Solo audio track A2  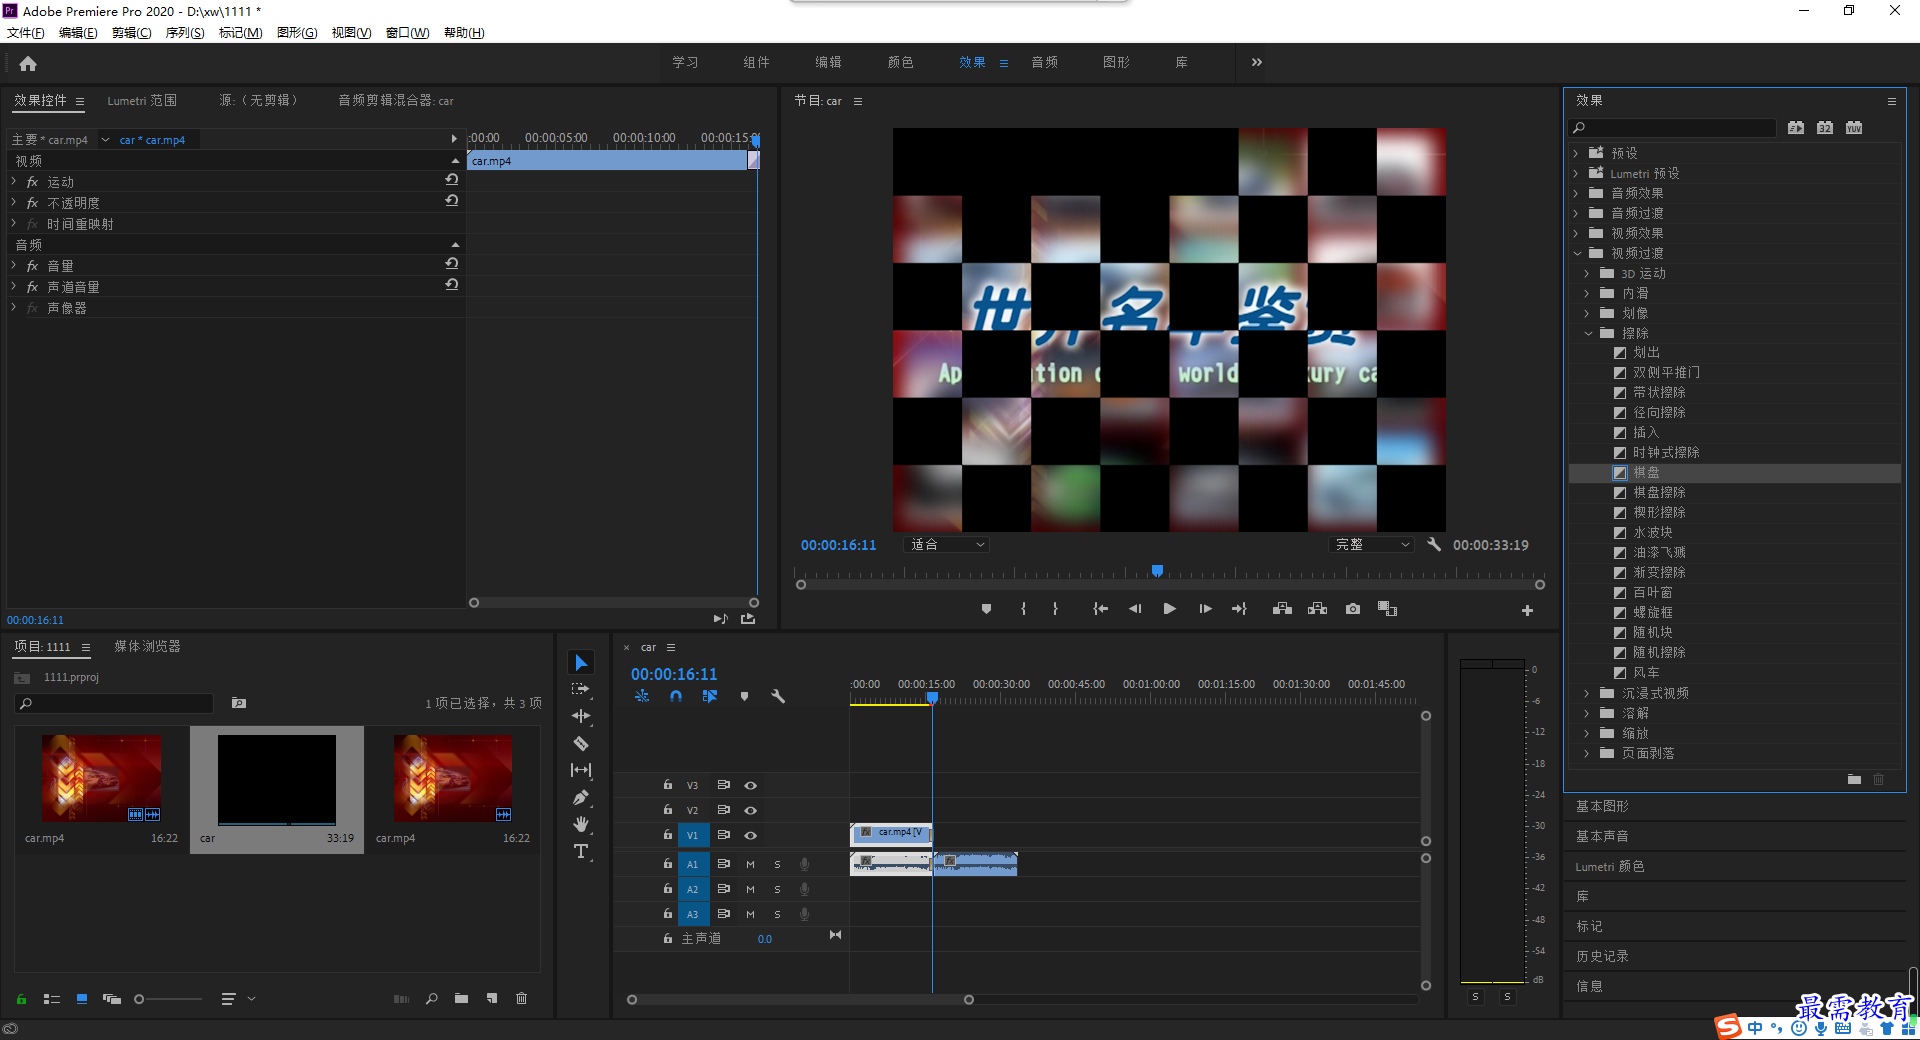pos(777,889)
